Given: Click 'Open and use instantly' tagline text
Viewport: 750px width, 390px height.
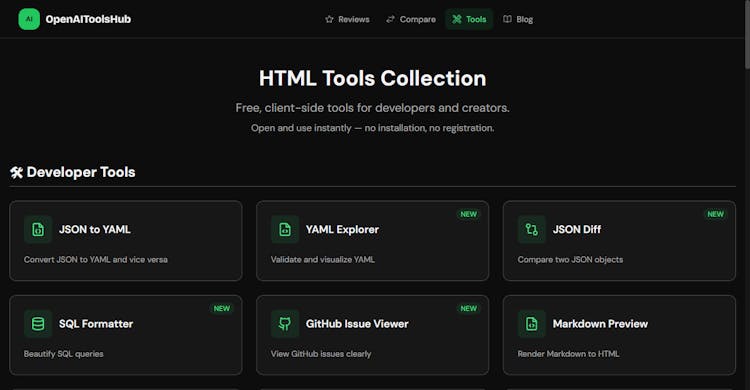Looking at the screenshot, I should click(x=373, y=128).
